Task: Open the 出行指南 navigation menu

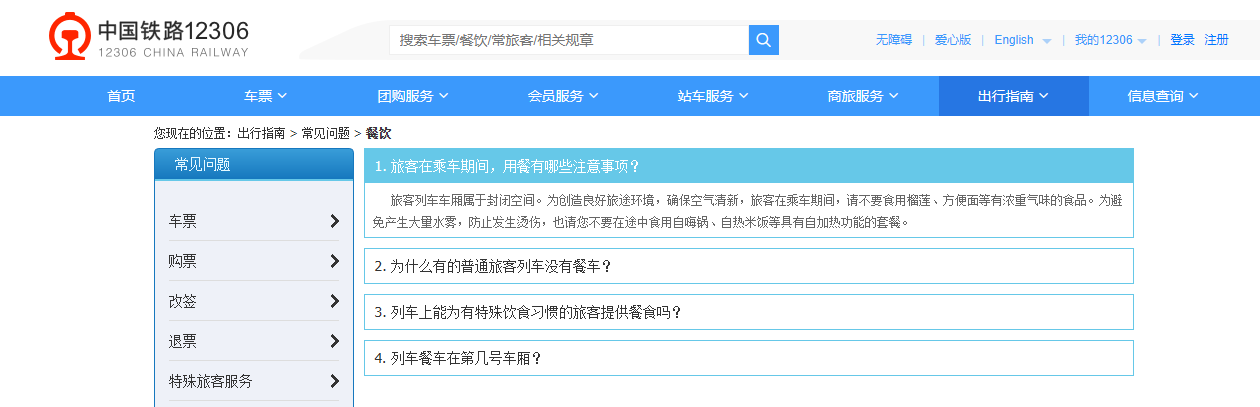Action: (x=1013, y=96)
